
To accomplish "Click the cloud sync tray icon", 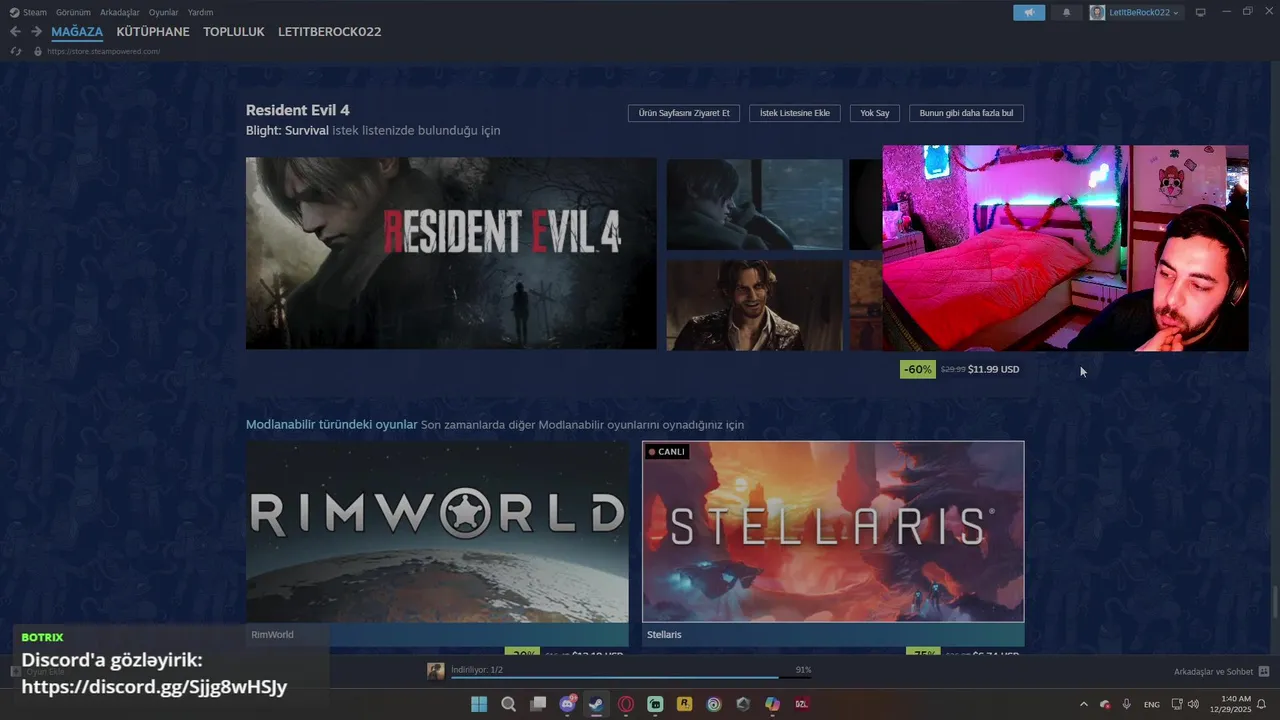I will coord(1105,704).
